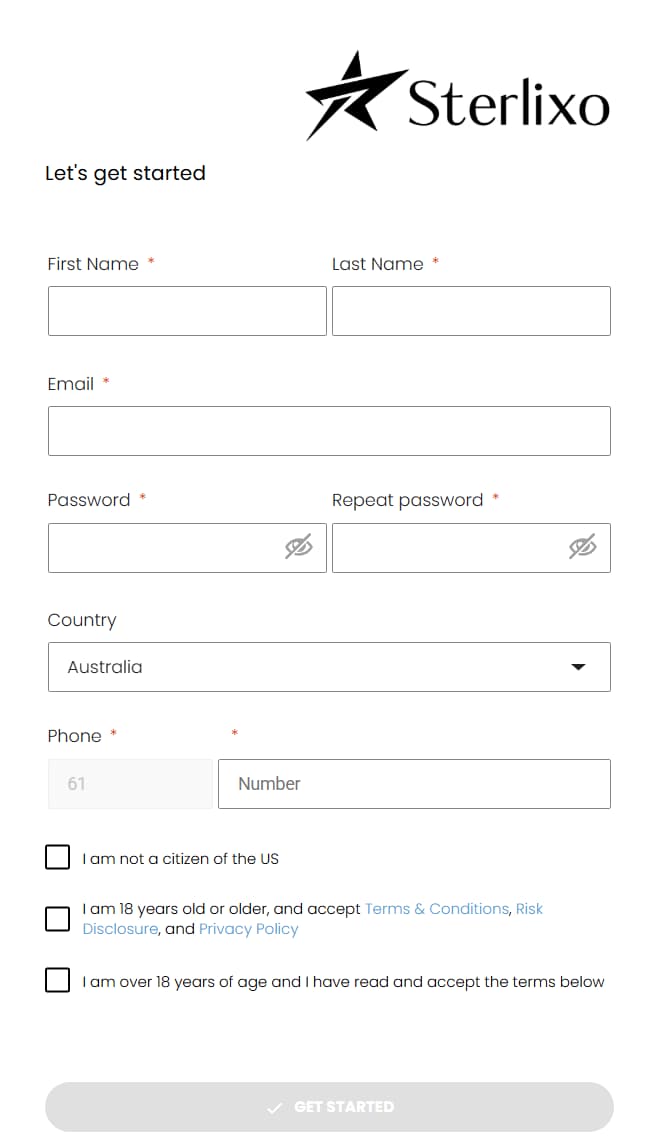Enable "I have read and accept the terms below"
This screenshot has height=1142, width=661.
(58, 981)
